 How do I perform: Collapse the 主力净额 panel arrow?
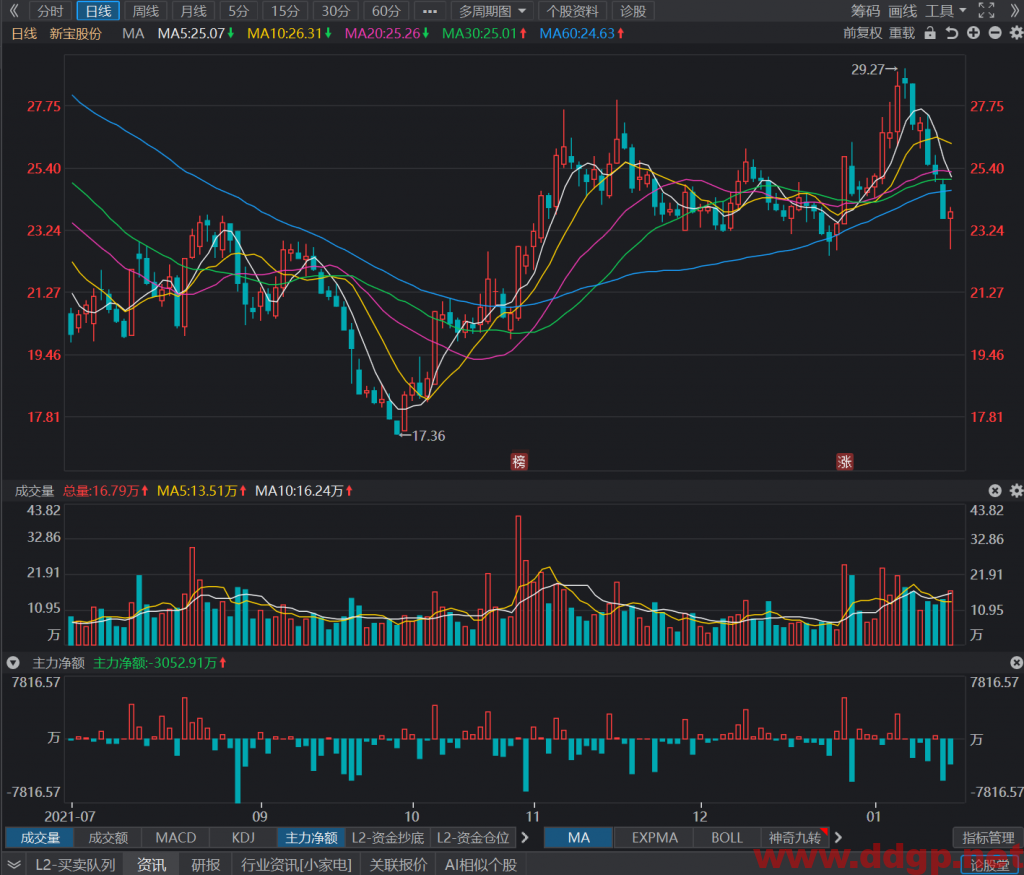tap(13, 663)
